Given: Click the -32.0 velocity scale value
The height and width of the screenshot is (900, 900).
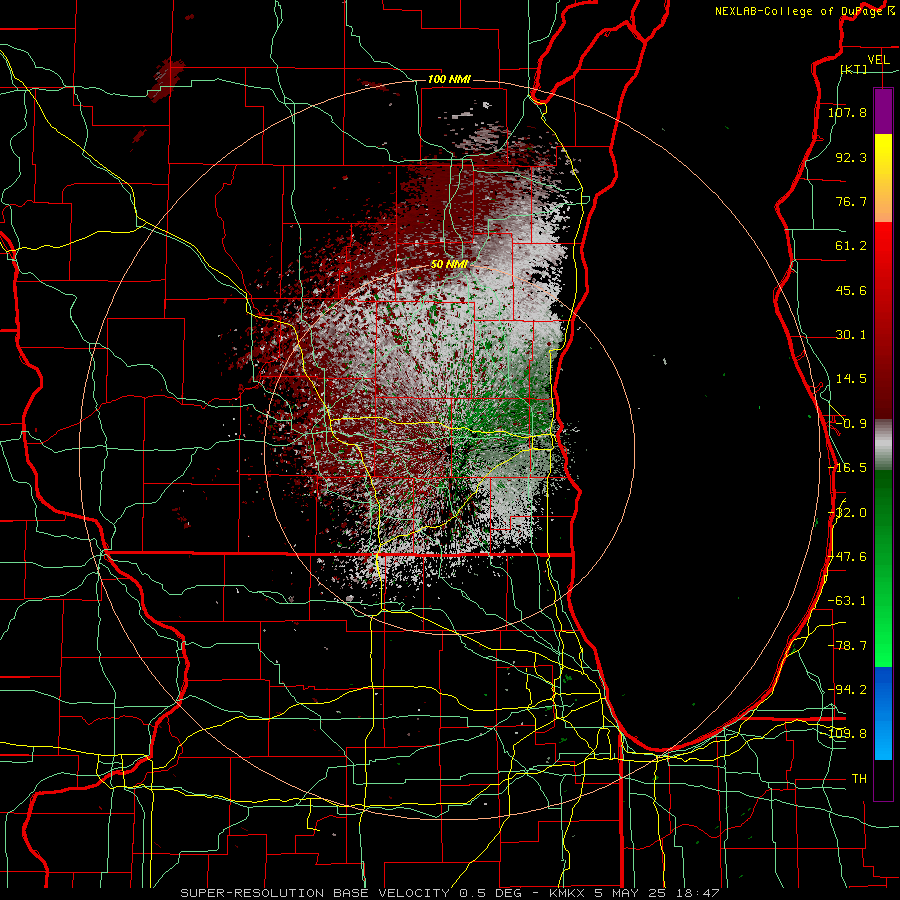Looking at the screenshot, I should (847, 513).
